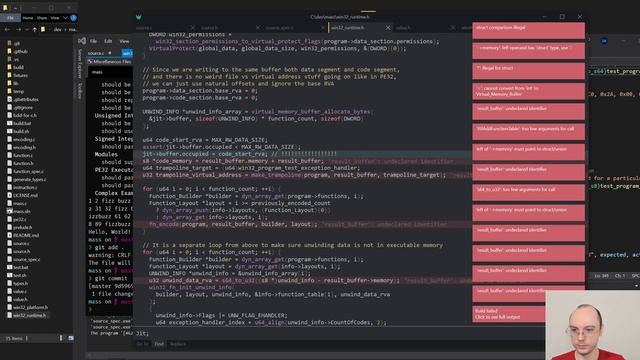
Task: Click Build failed notification for full output
Action: pyautogui.click(x=509, y=314)
